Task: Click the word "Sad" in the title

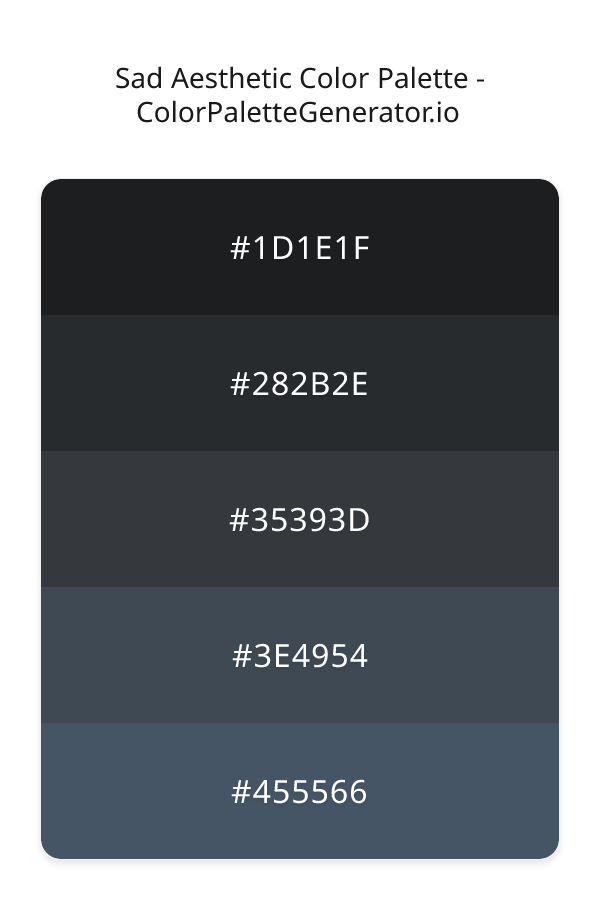Action: (136, 78)
